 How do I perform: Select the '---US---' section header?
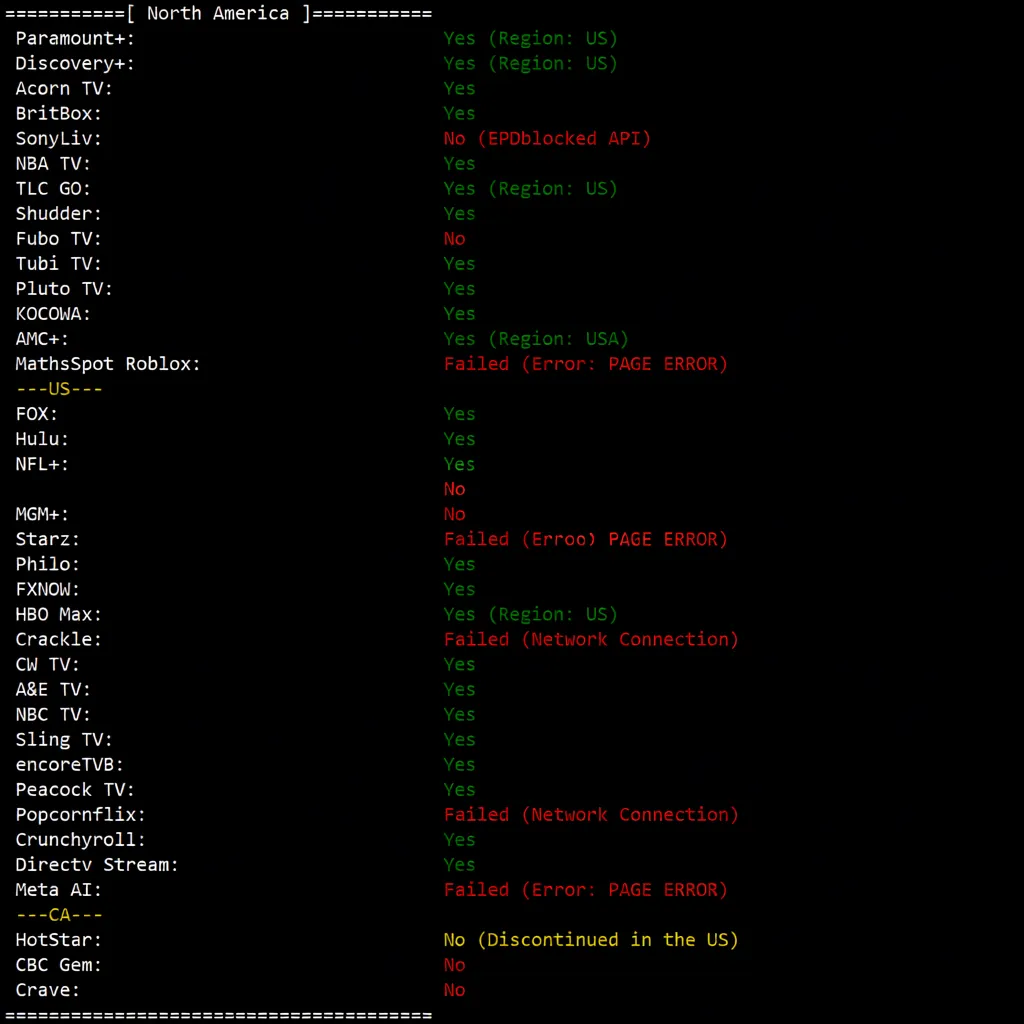point(58,388)
